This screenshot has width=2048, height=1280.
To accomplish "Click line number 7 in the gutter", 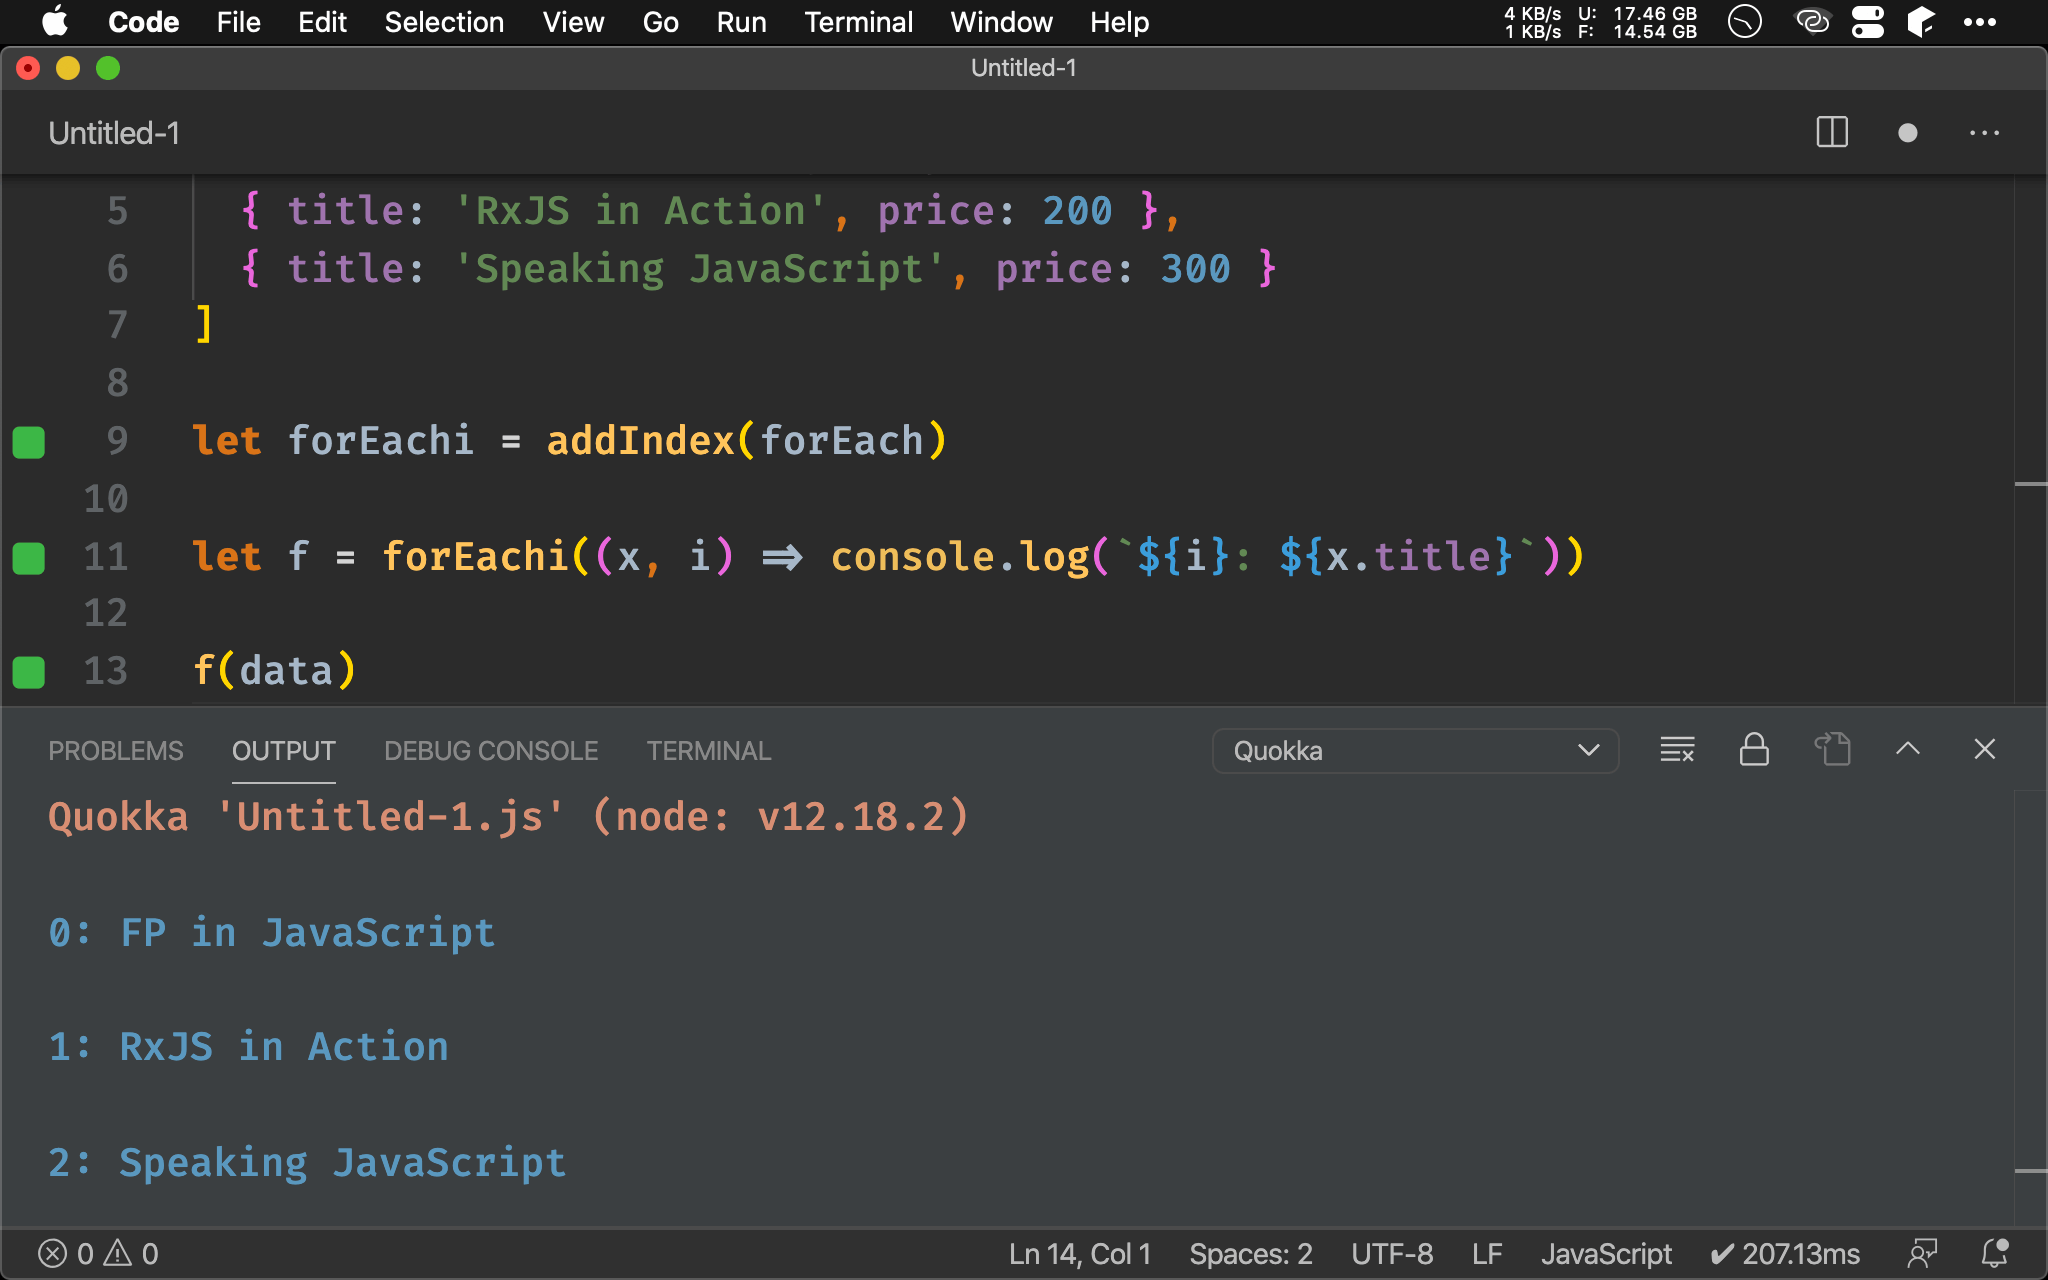I will click(x=117, y=326).
